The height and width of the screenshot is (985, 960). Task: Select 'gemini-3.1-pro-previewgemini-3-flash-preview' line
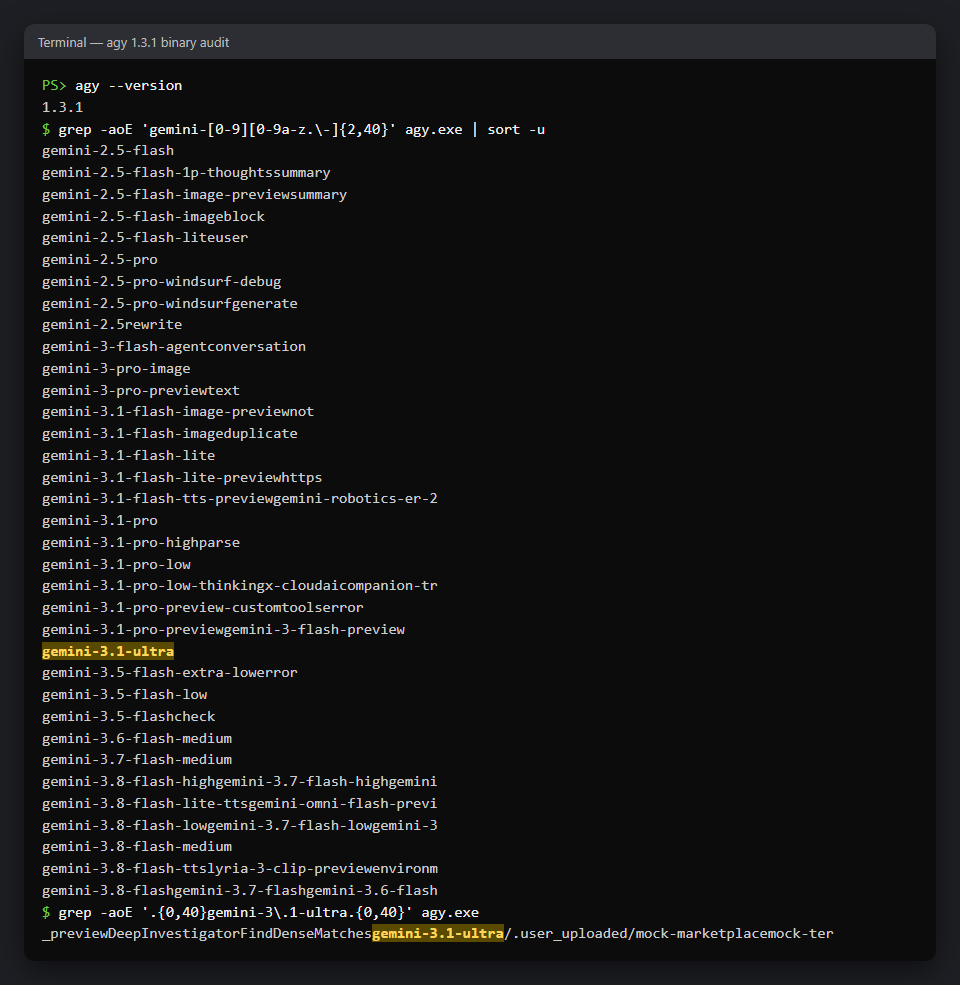(x=224, y=629)
